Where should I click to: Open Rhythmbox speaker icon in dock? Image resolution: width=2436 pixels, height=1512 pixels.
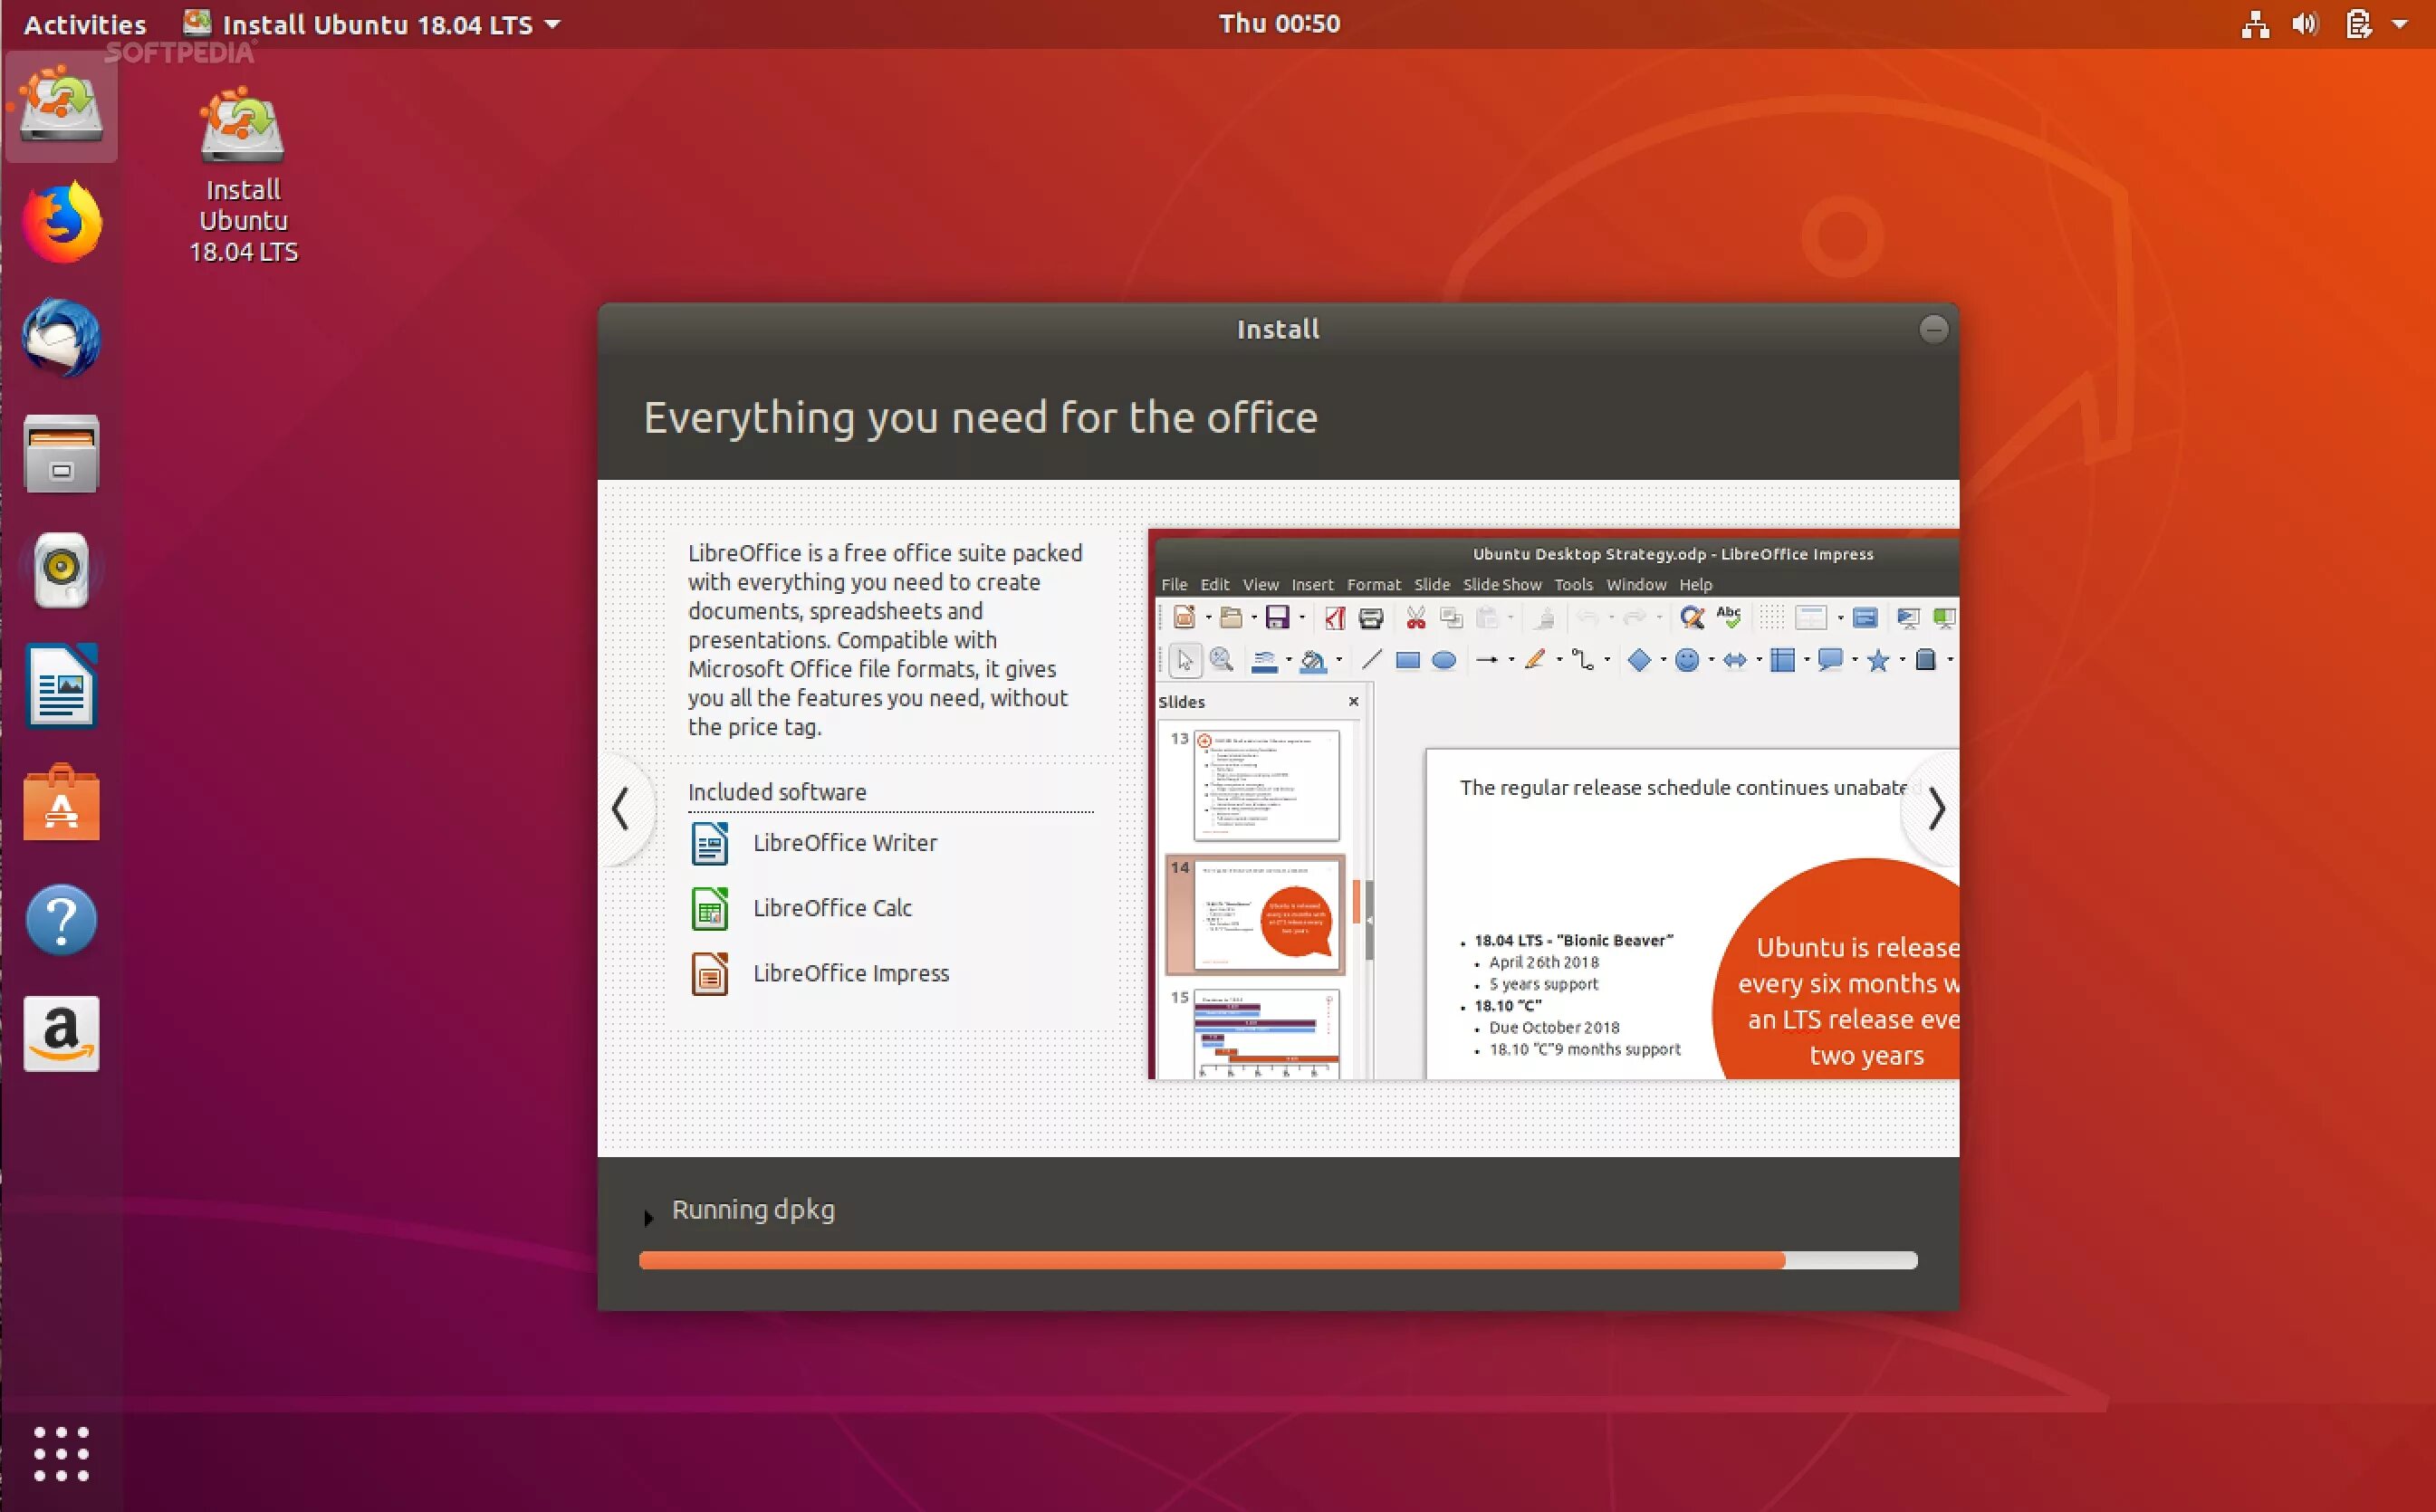(62, 570)
